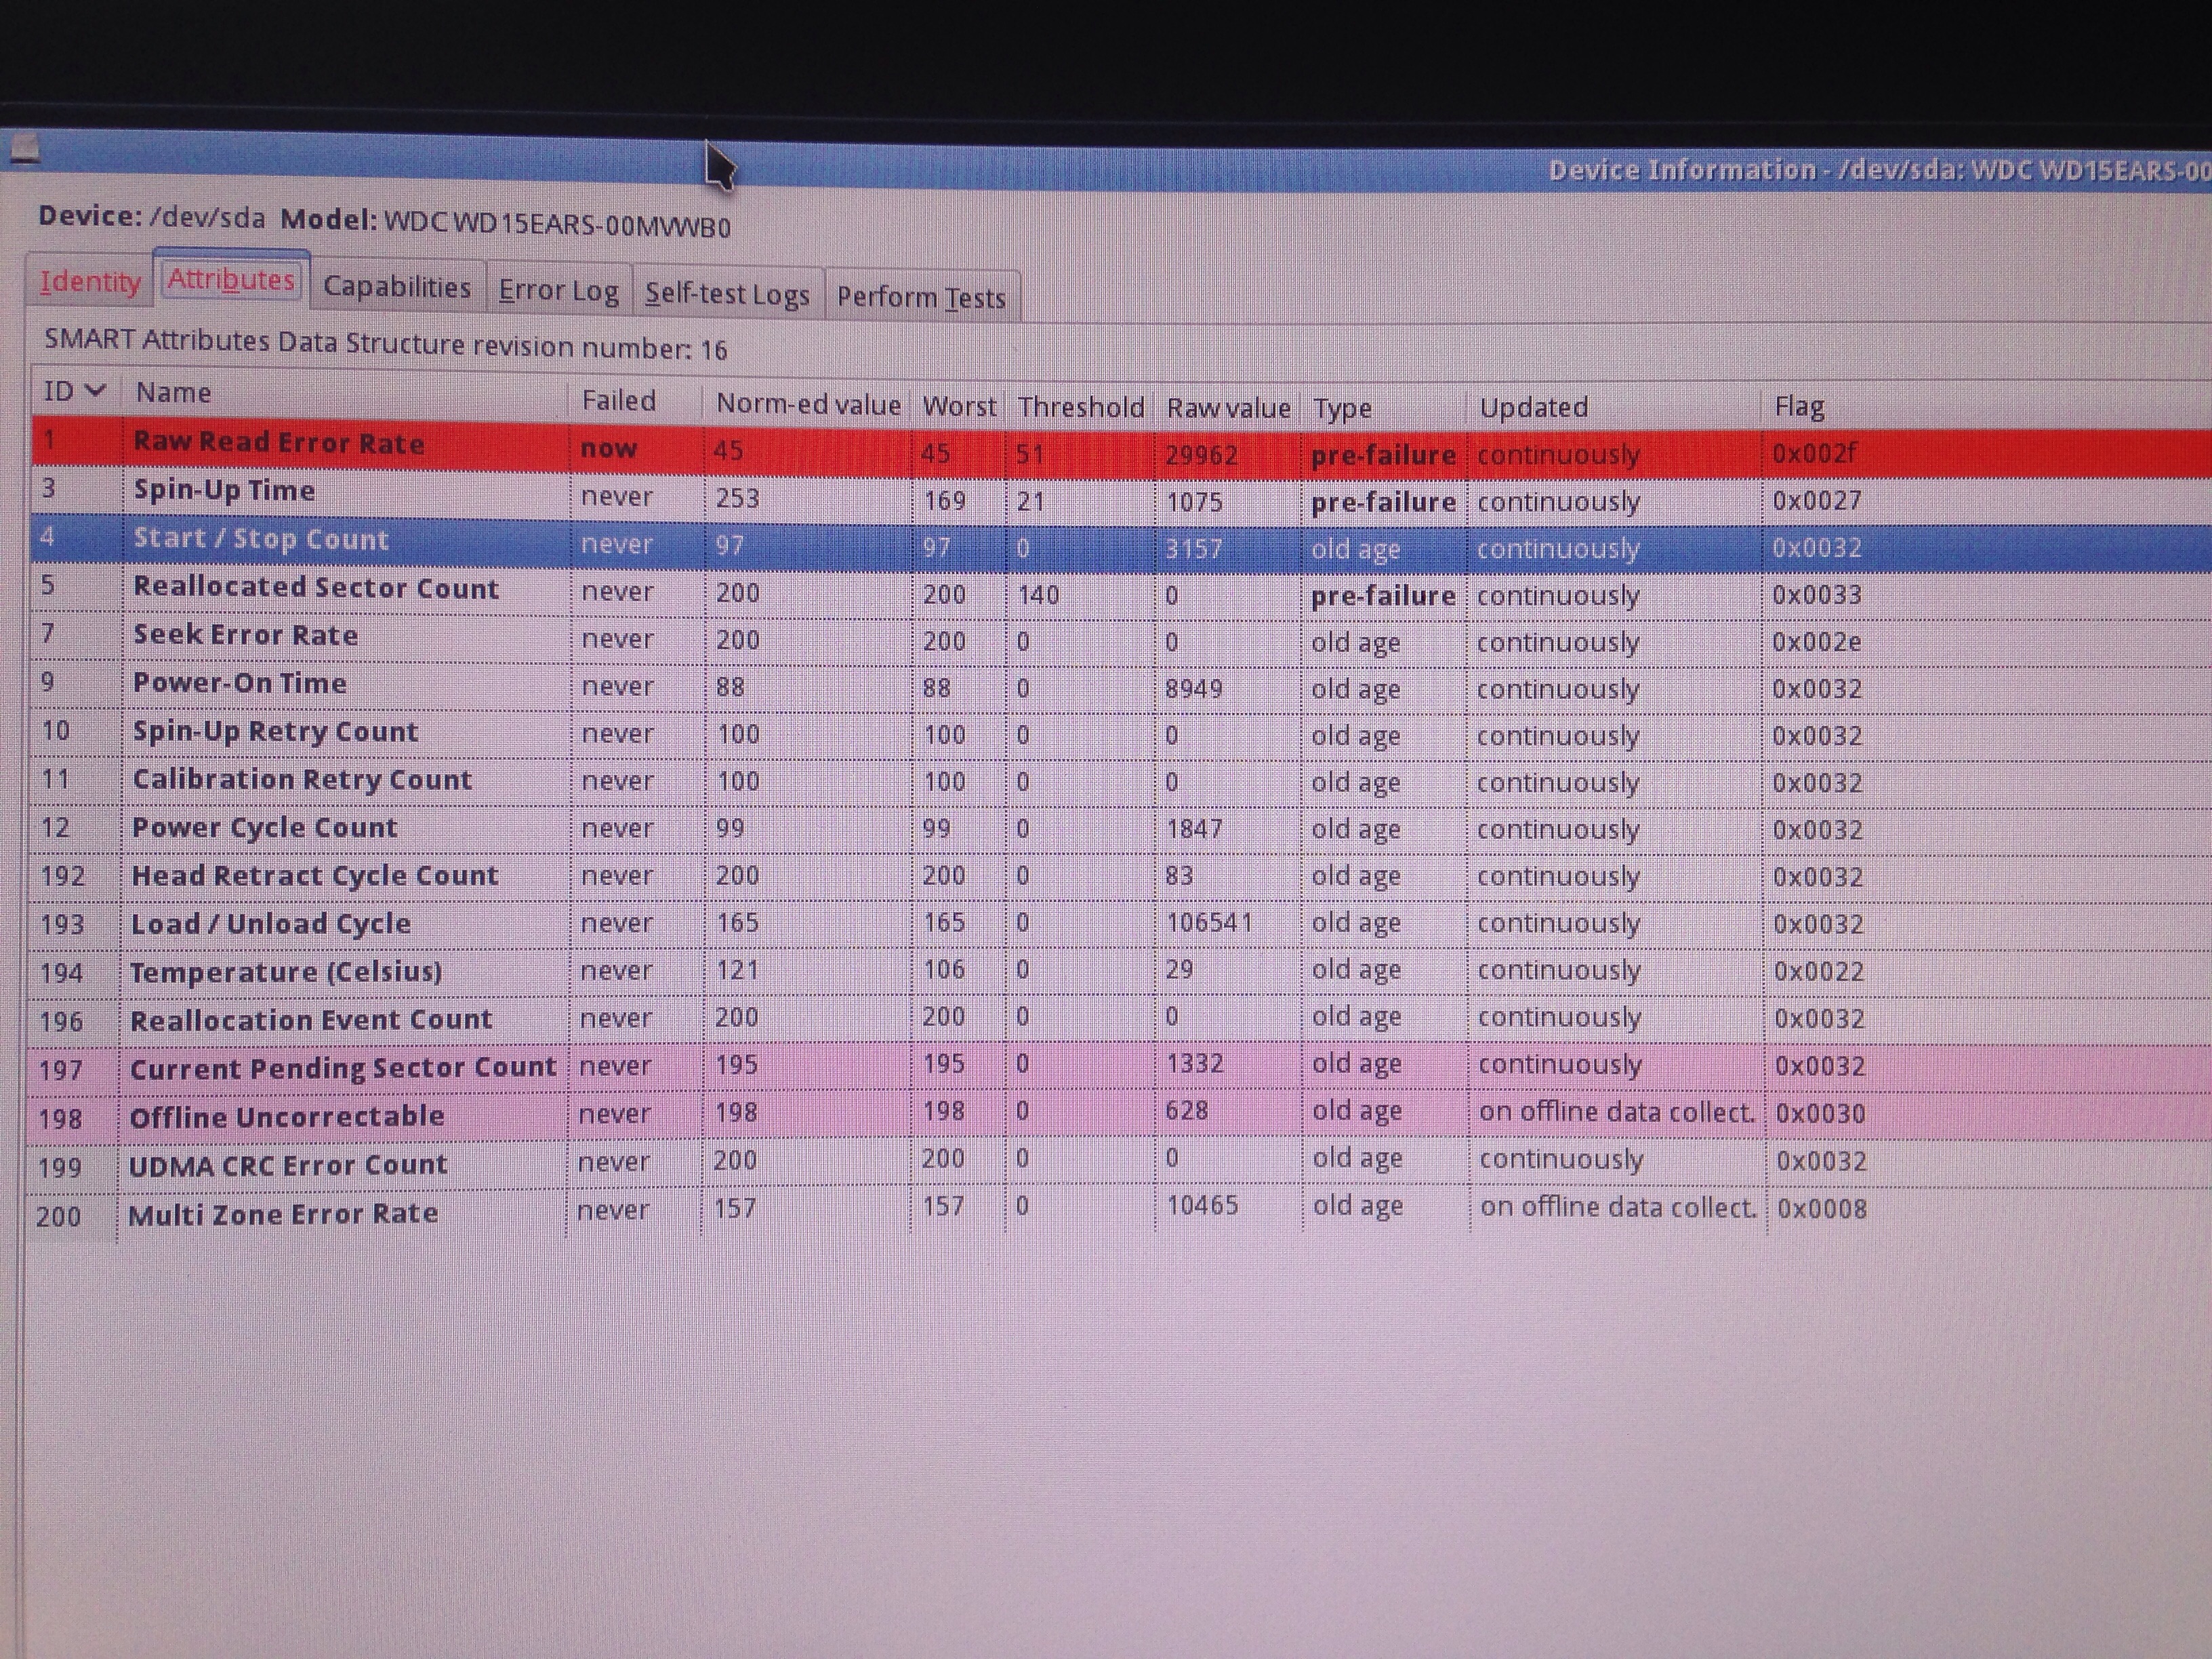Image resolution: width=2212 pixels, height=1659 pixels.
Task: Select the Offline Uncorrectable row
Action: [287, 1116]
